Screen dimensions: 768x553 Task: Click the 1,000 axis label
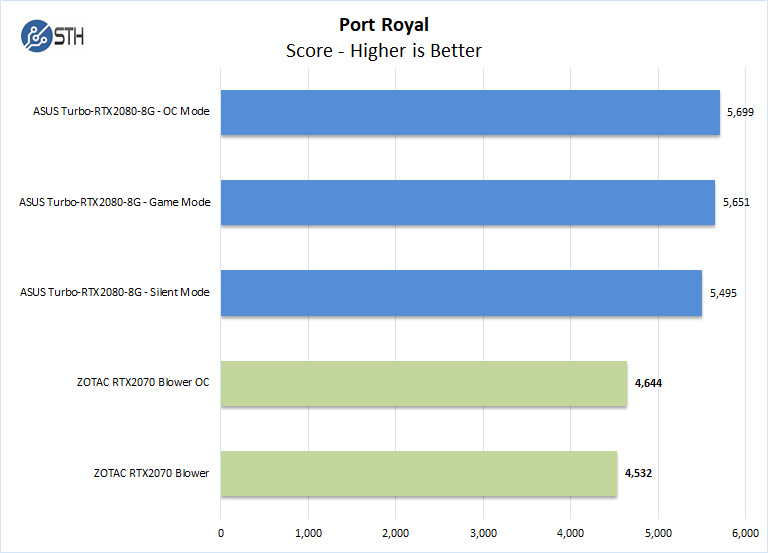[309, 533]
